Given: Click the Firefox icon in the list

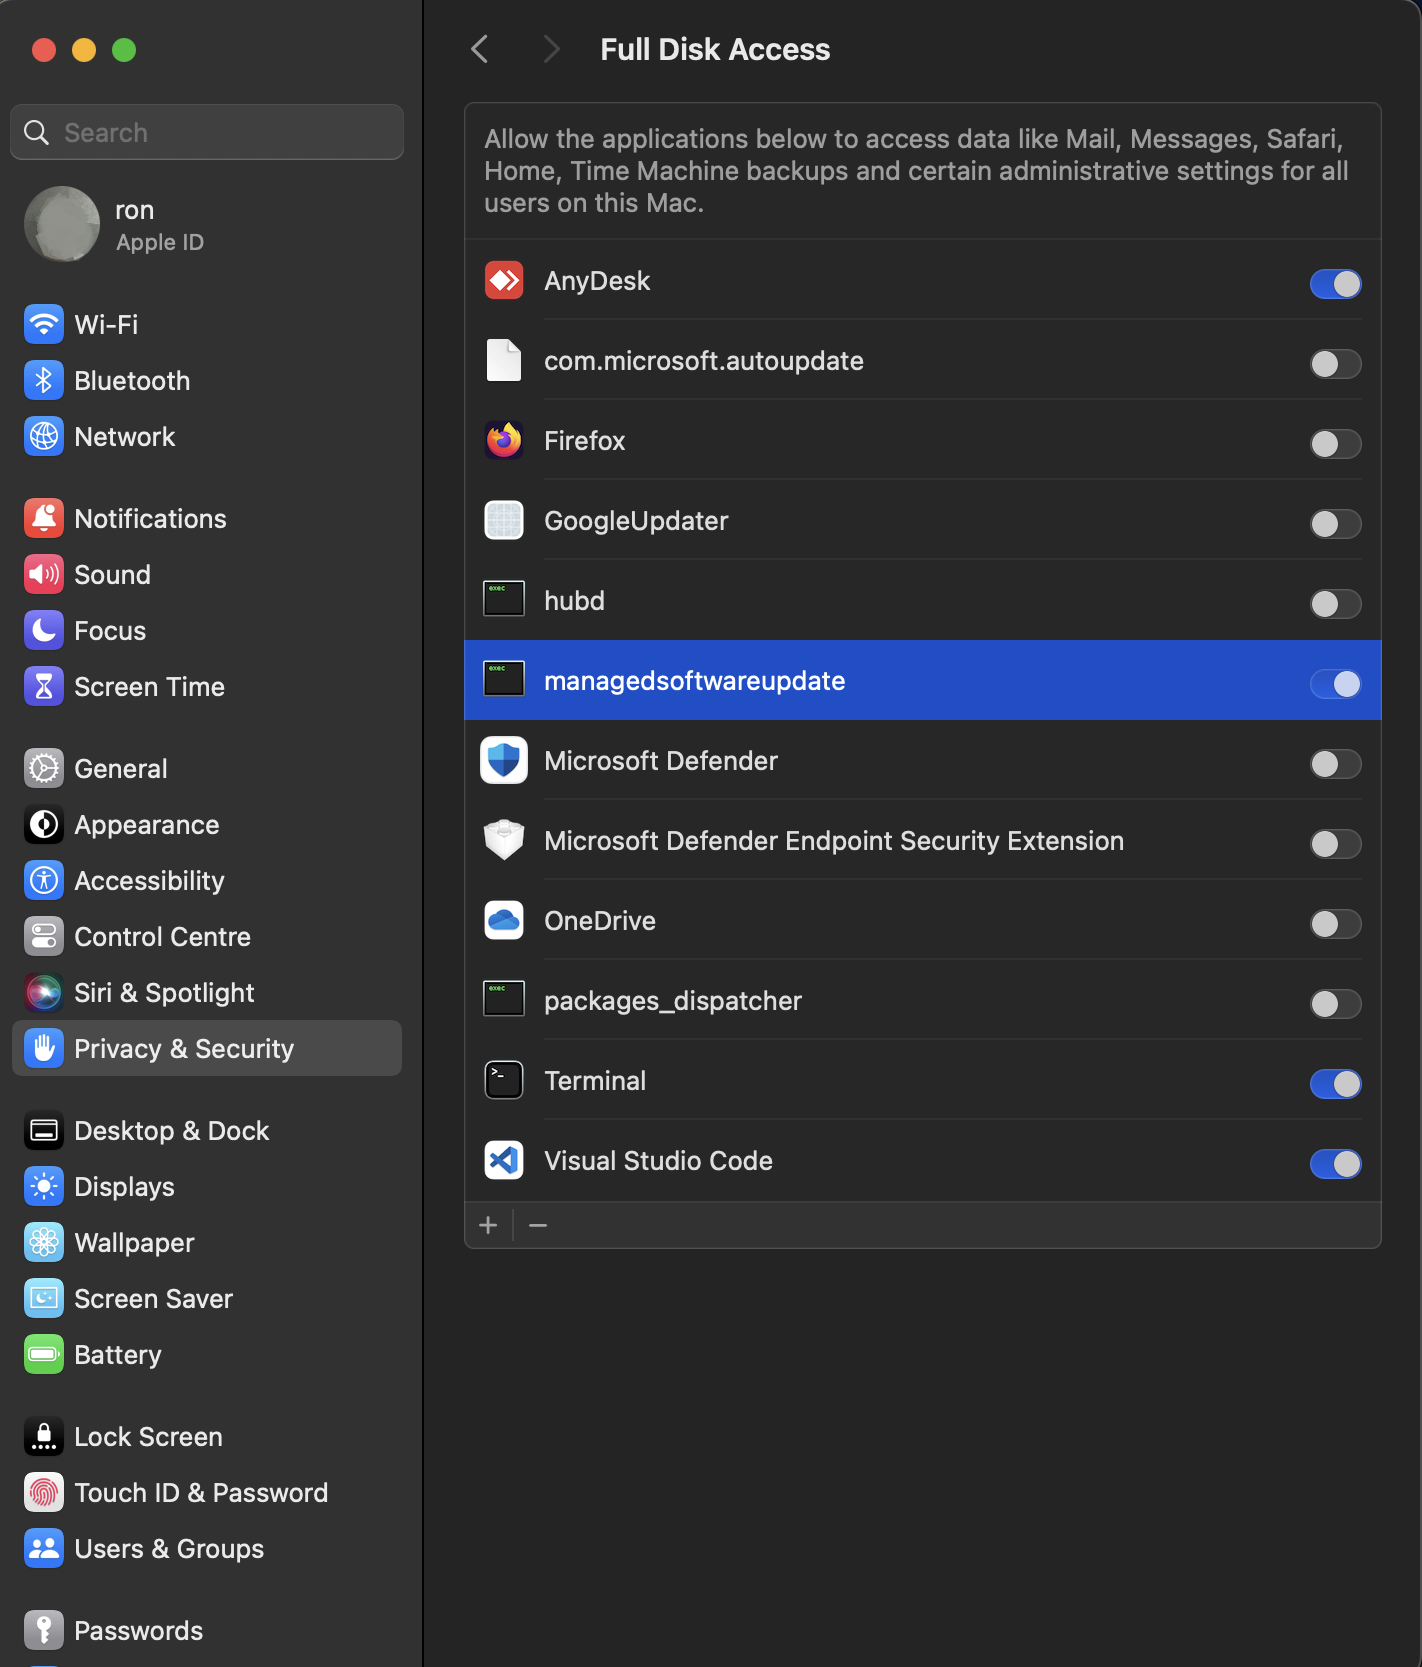Looking at the screenshot, I should point(503,441).
